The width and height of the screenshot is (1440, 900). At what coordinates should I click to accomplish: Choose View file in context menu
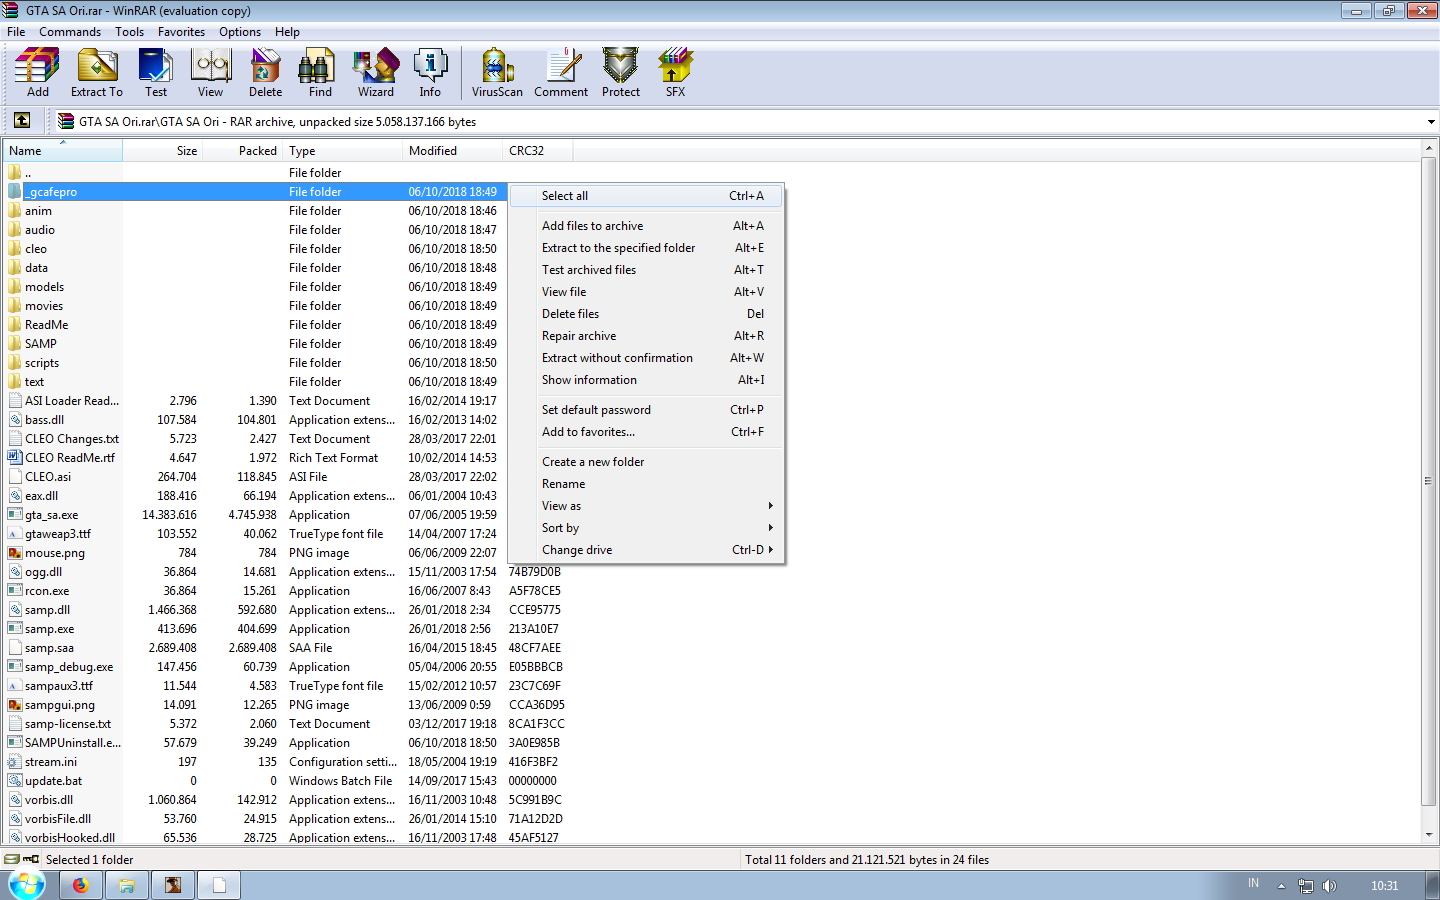coord(646,292)
